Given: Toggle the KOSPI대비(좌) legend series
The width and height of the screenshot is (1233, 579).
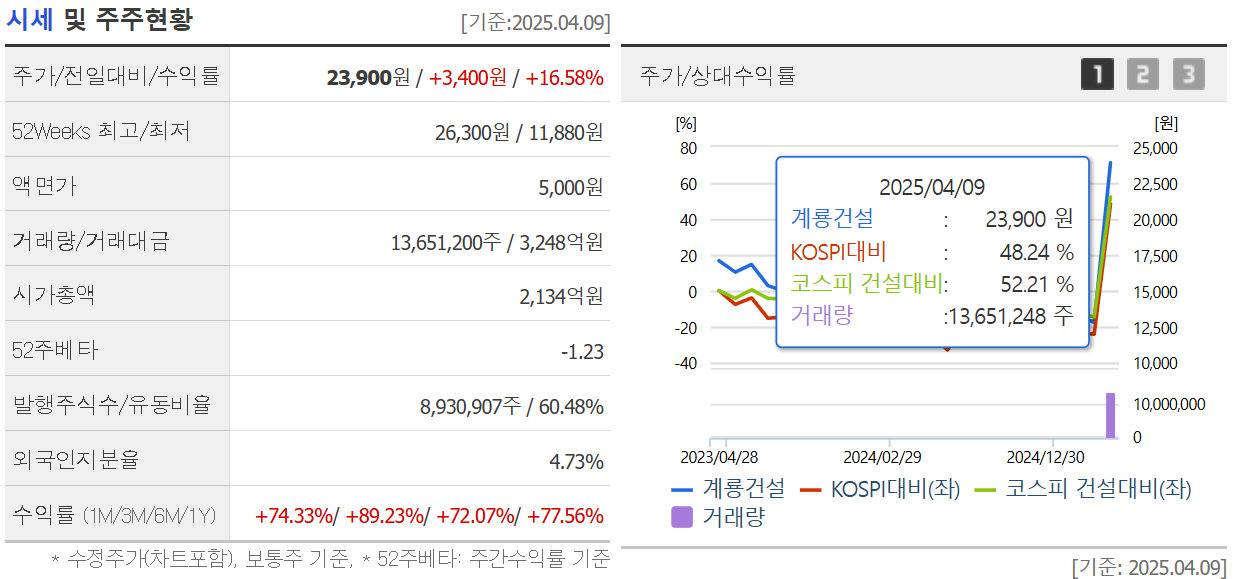Looking at the screenshot, I should point(880,489).
